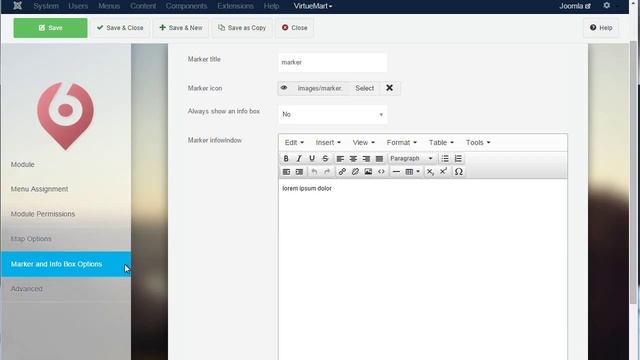This screenshot has width=640, height=360.
Task: Click the Close button in toolbar
Action: (x=294, y=28)
